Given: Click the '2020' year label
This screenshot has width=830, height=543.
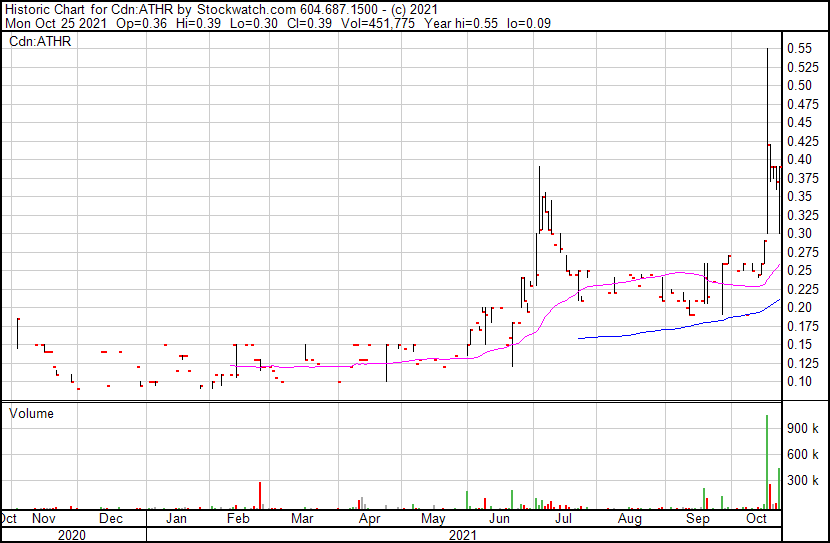Looking at the screenshot, I should (71, 535).
